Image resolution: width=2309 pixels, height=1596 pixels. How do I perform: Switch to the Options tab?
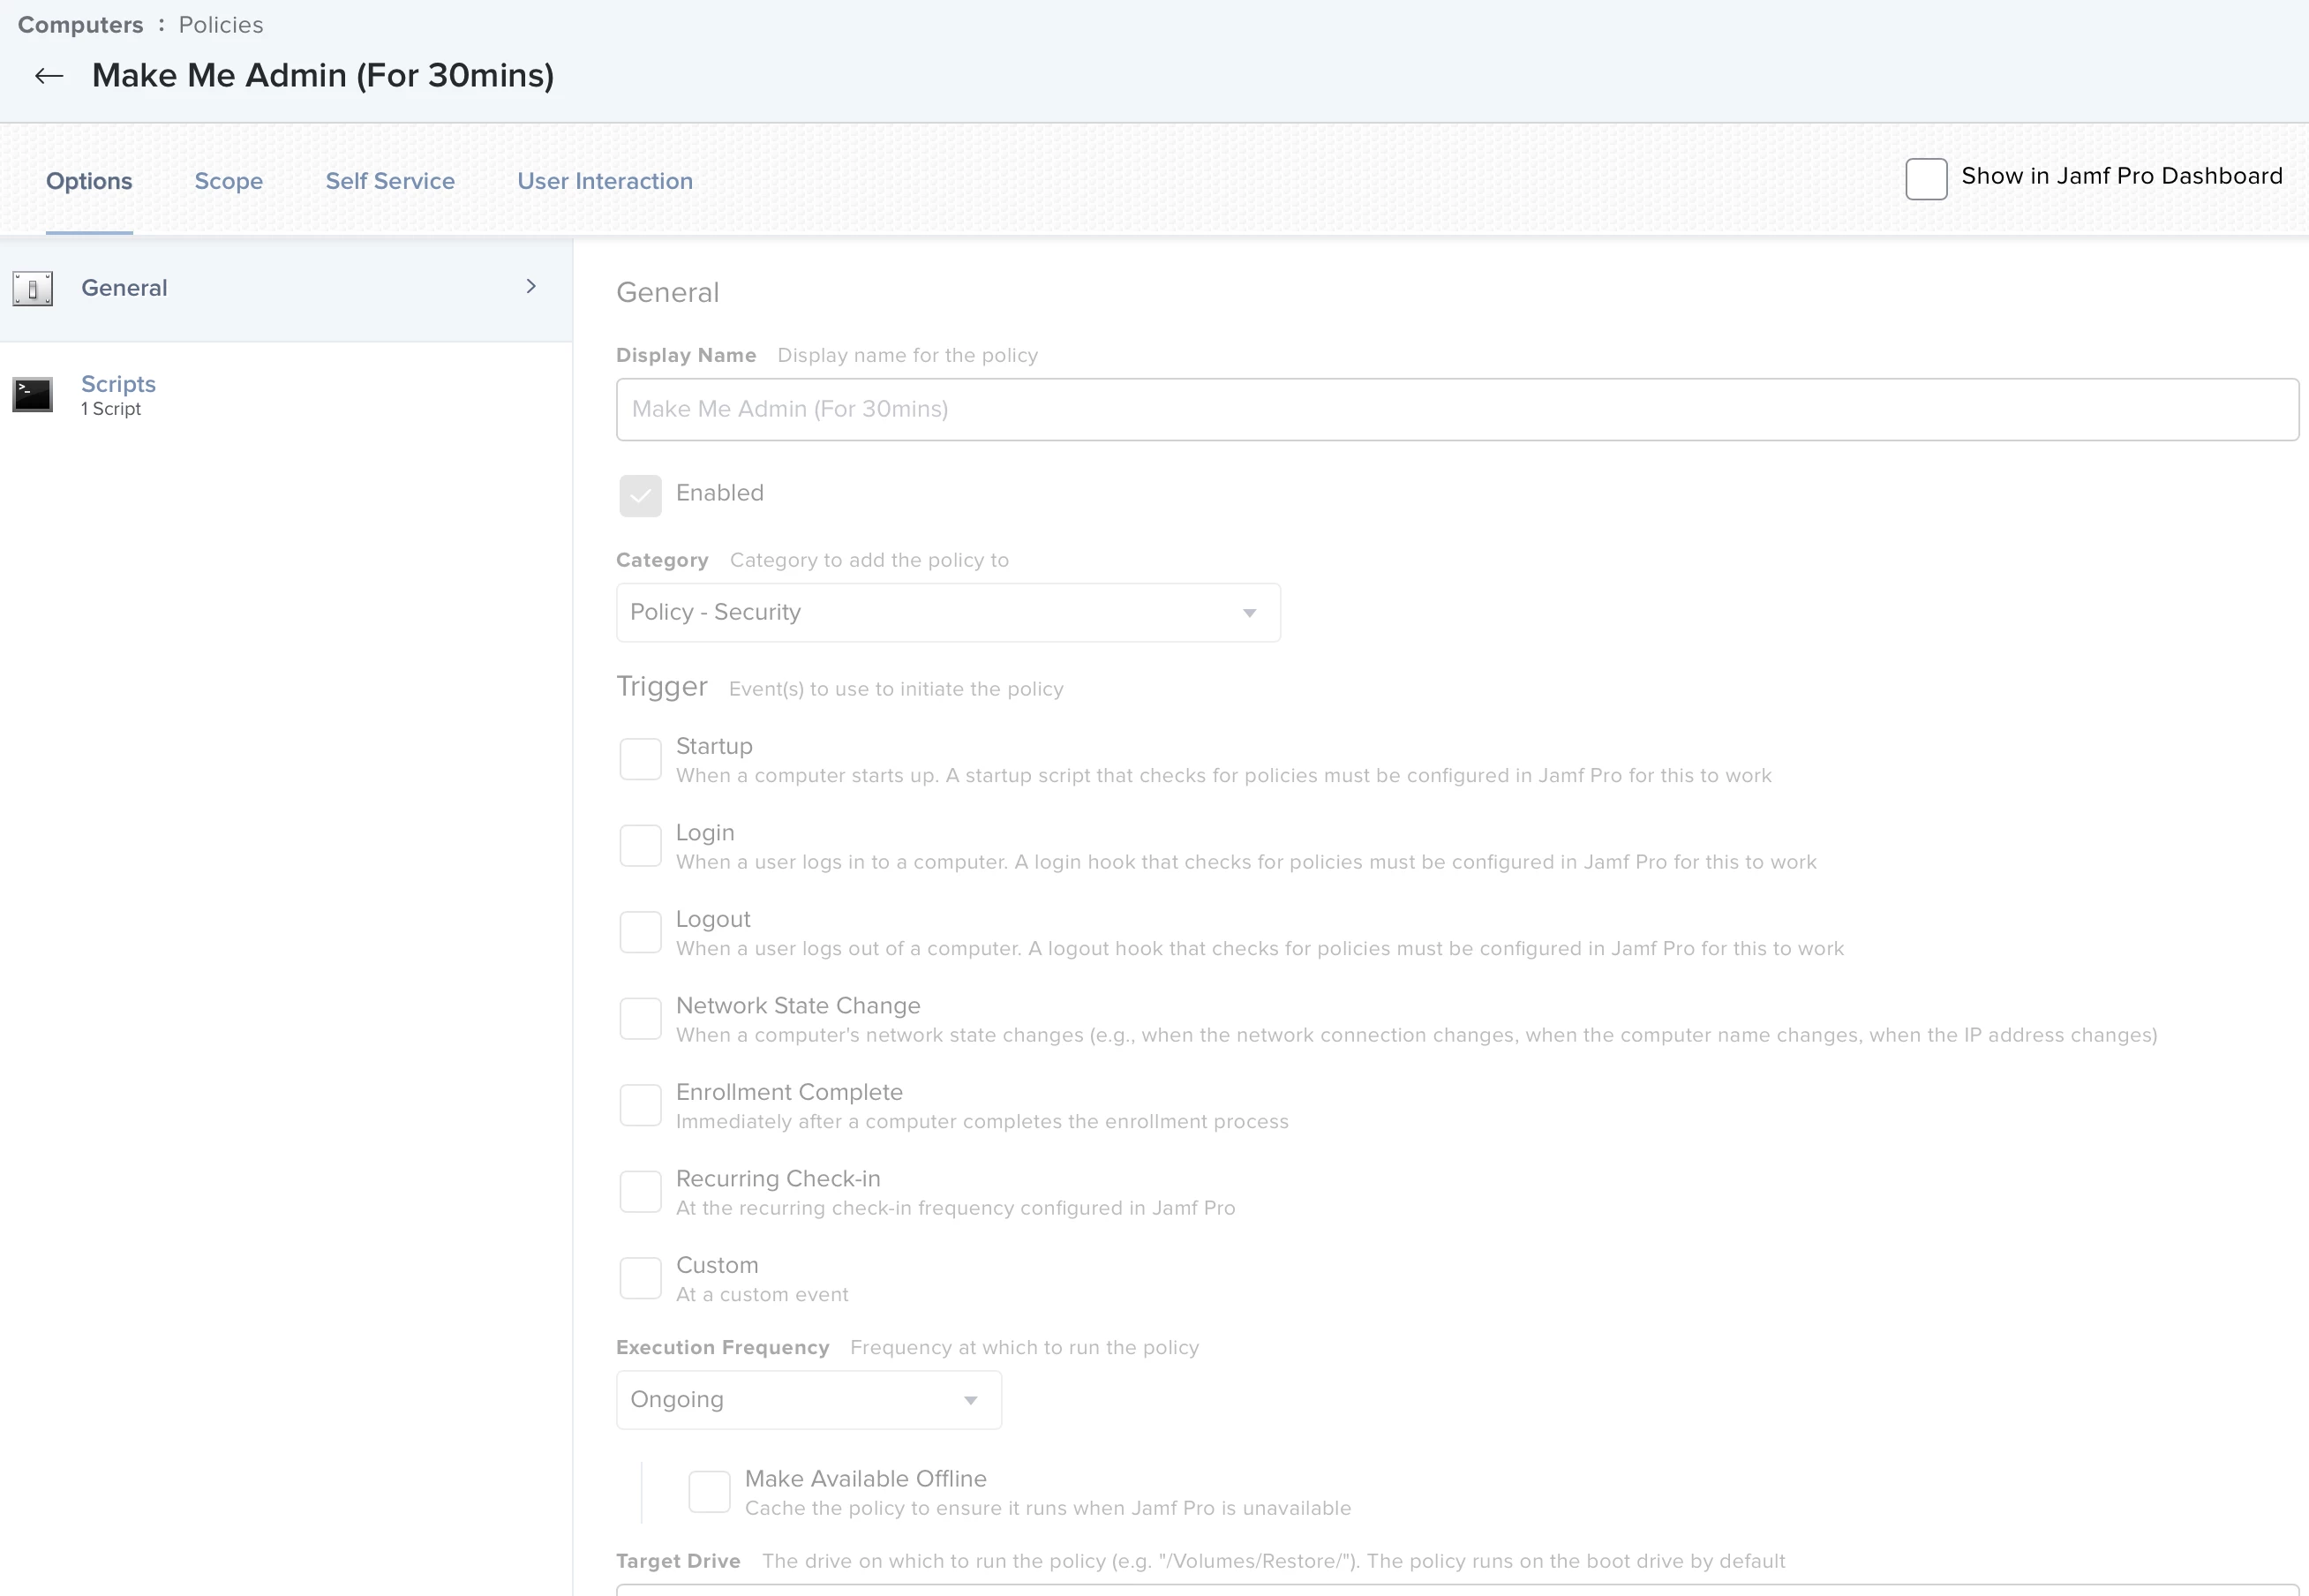(89, 181)
